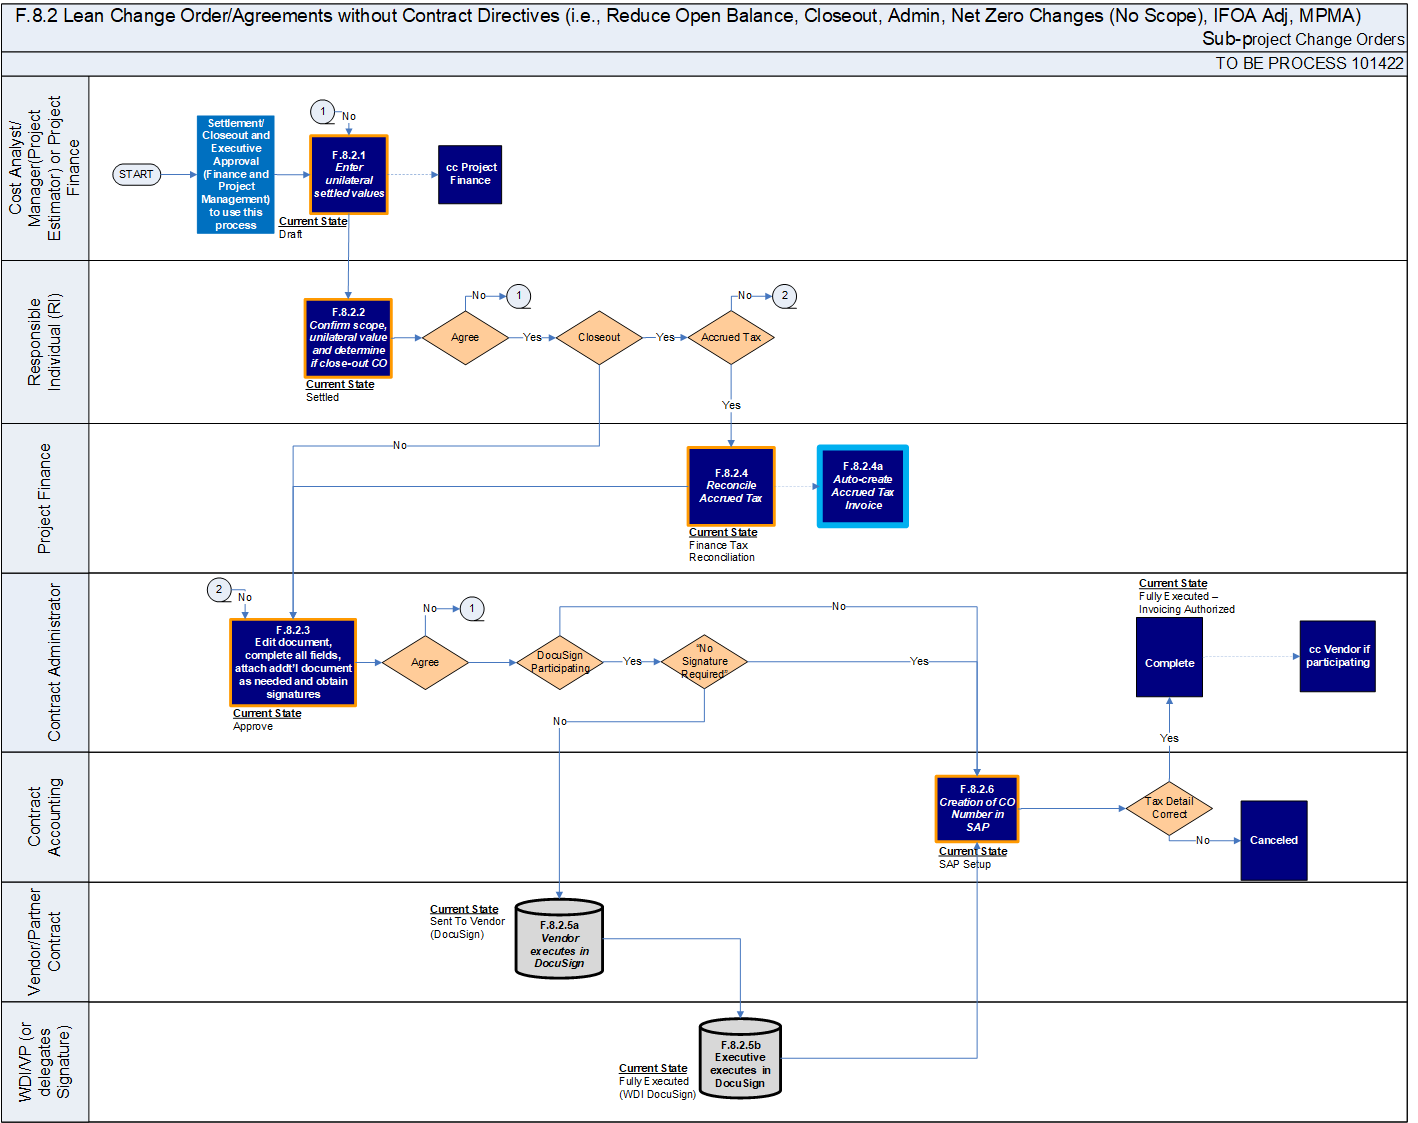Click the START oval node
Screen dimensions: 1418x1123
[137, 175]
